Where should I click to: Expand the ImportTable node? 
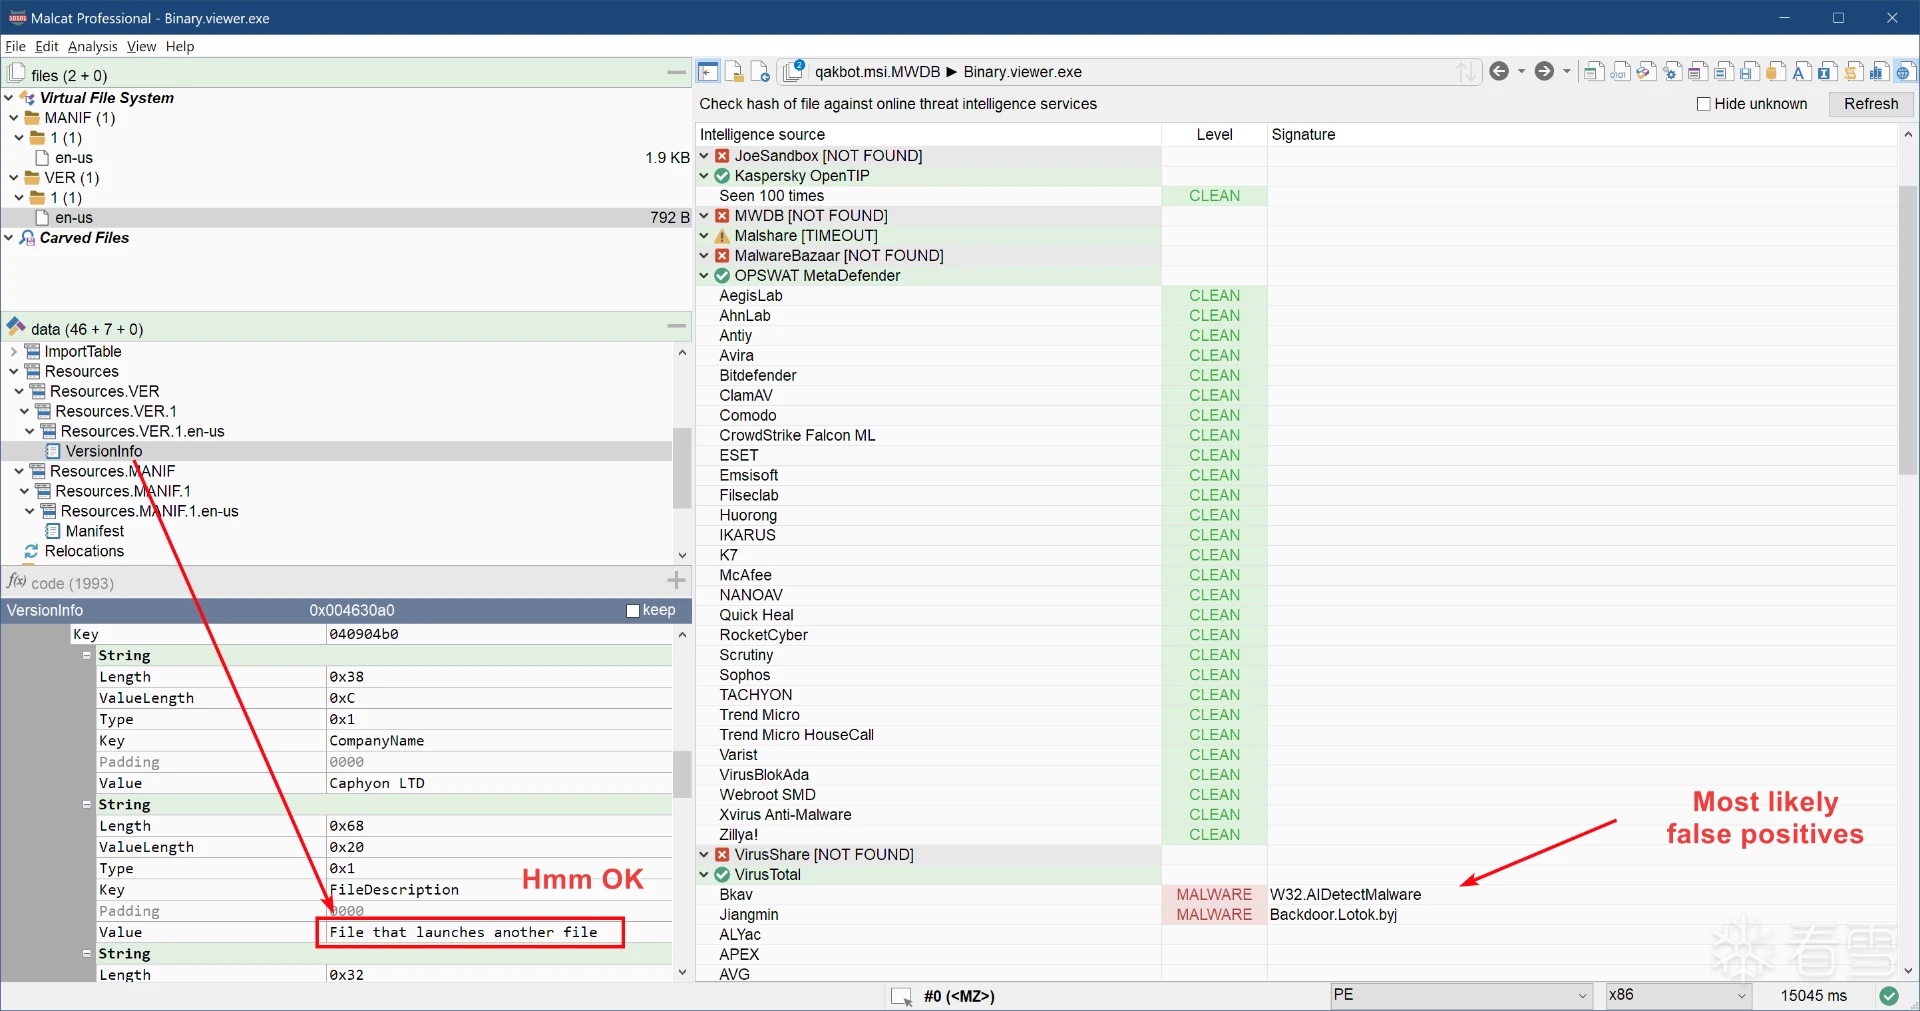pyautogui.click(x=13, y=352)
